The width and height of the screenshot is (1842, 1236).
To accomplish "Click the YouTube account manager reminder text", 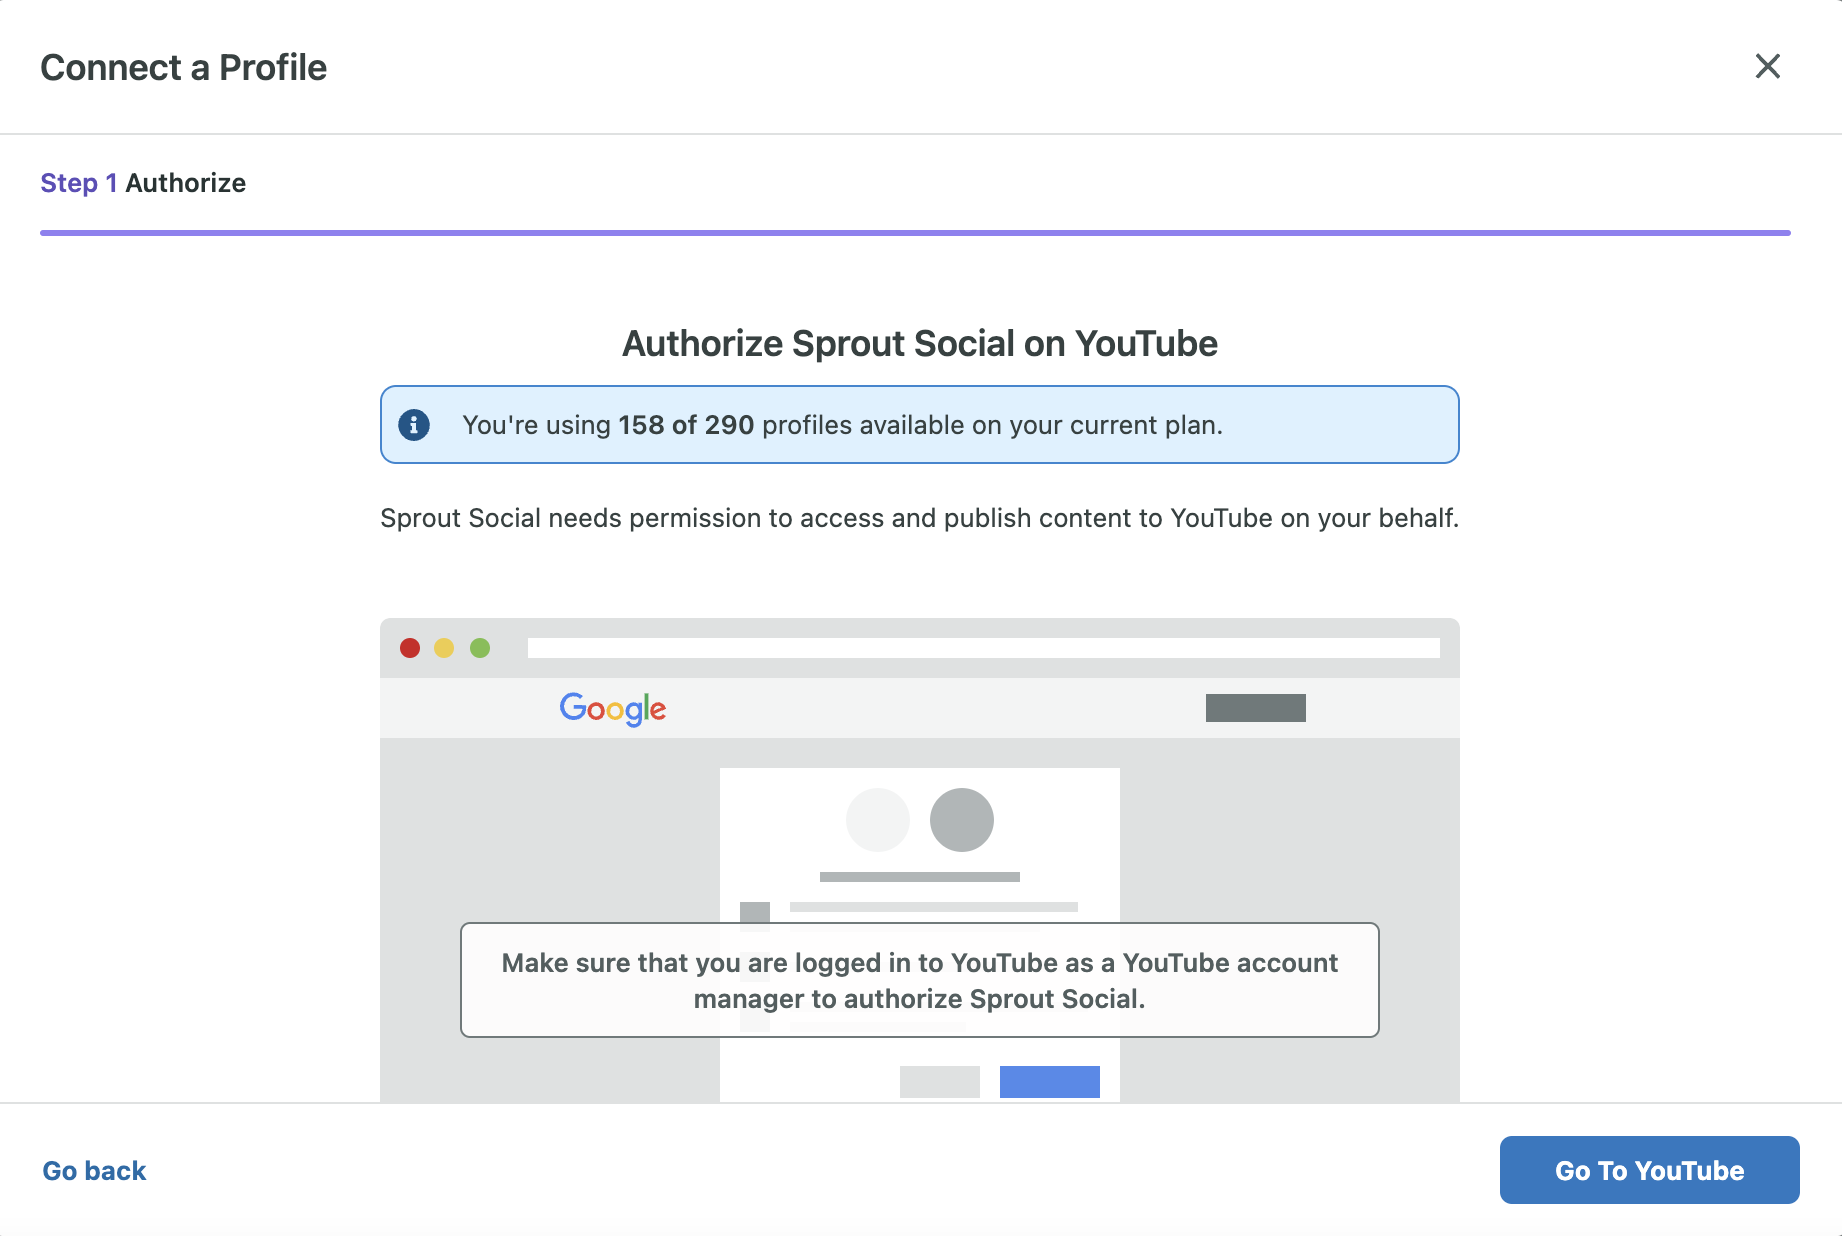I will coord(920,980).
